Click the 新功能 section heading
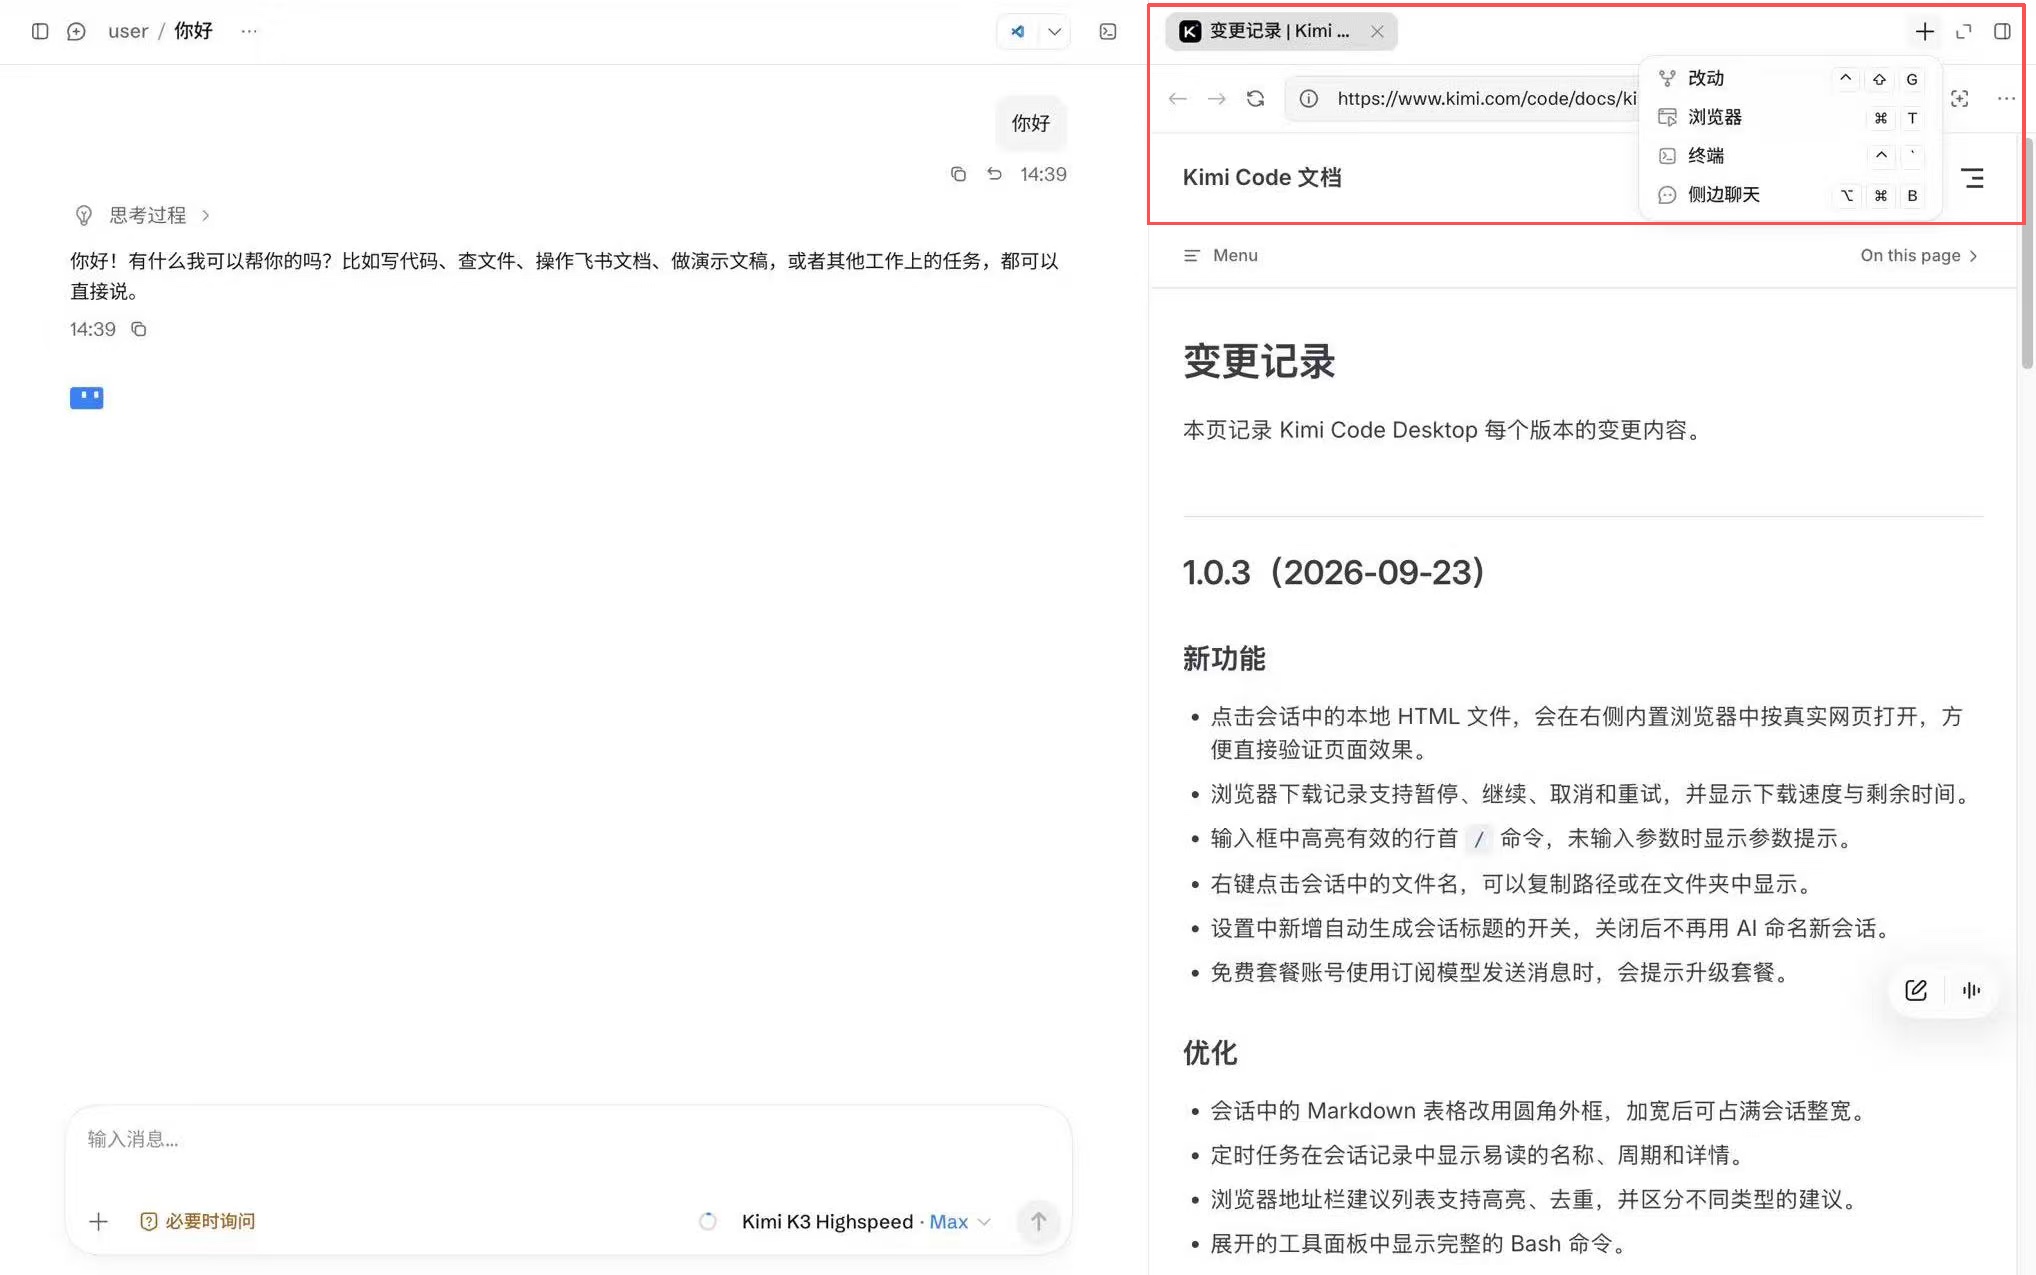The image size is (2036, 1275). point(1224,658)
